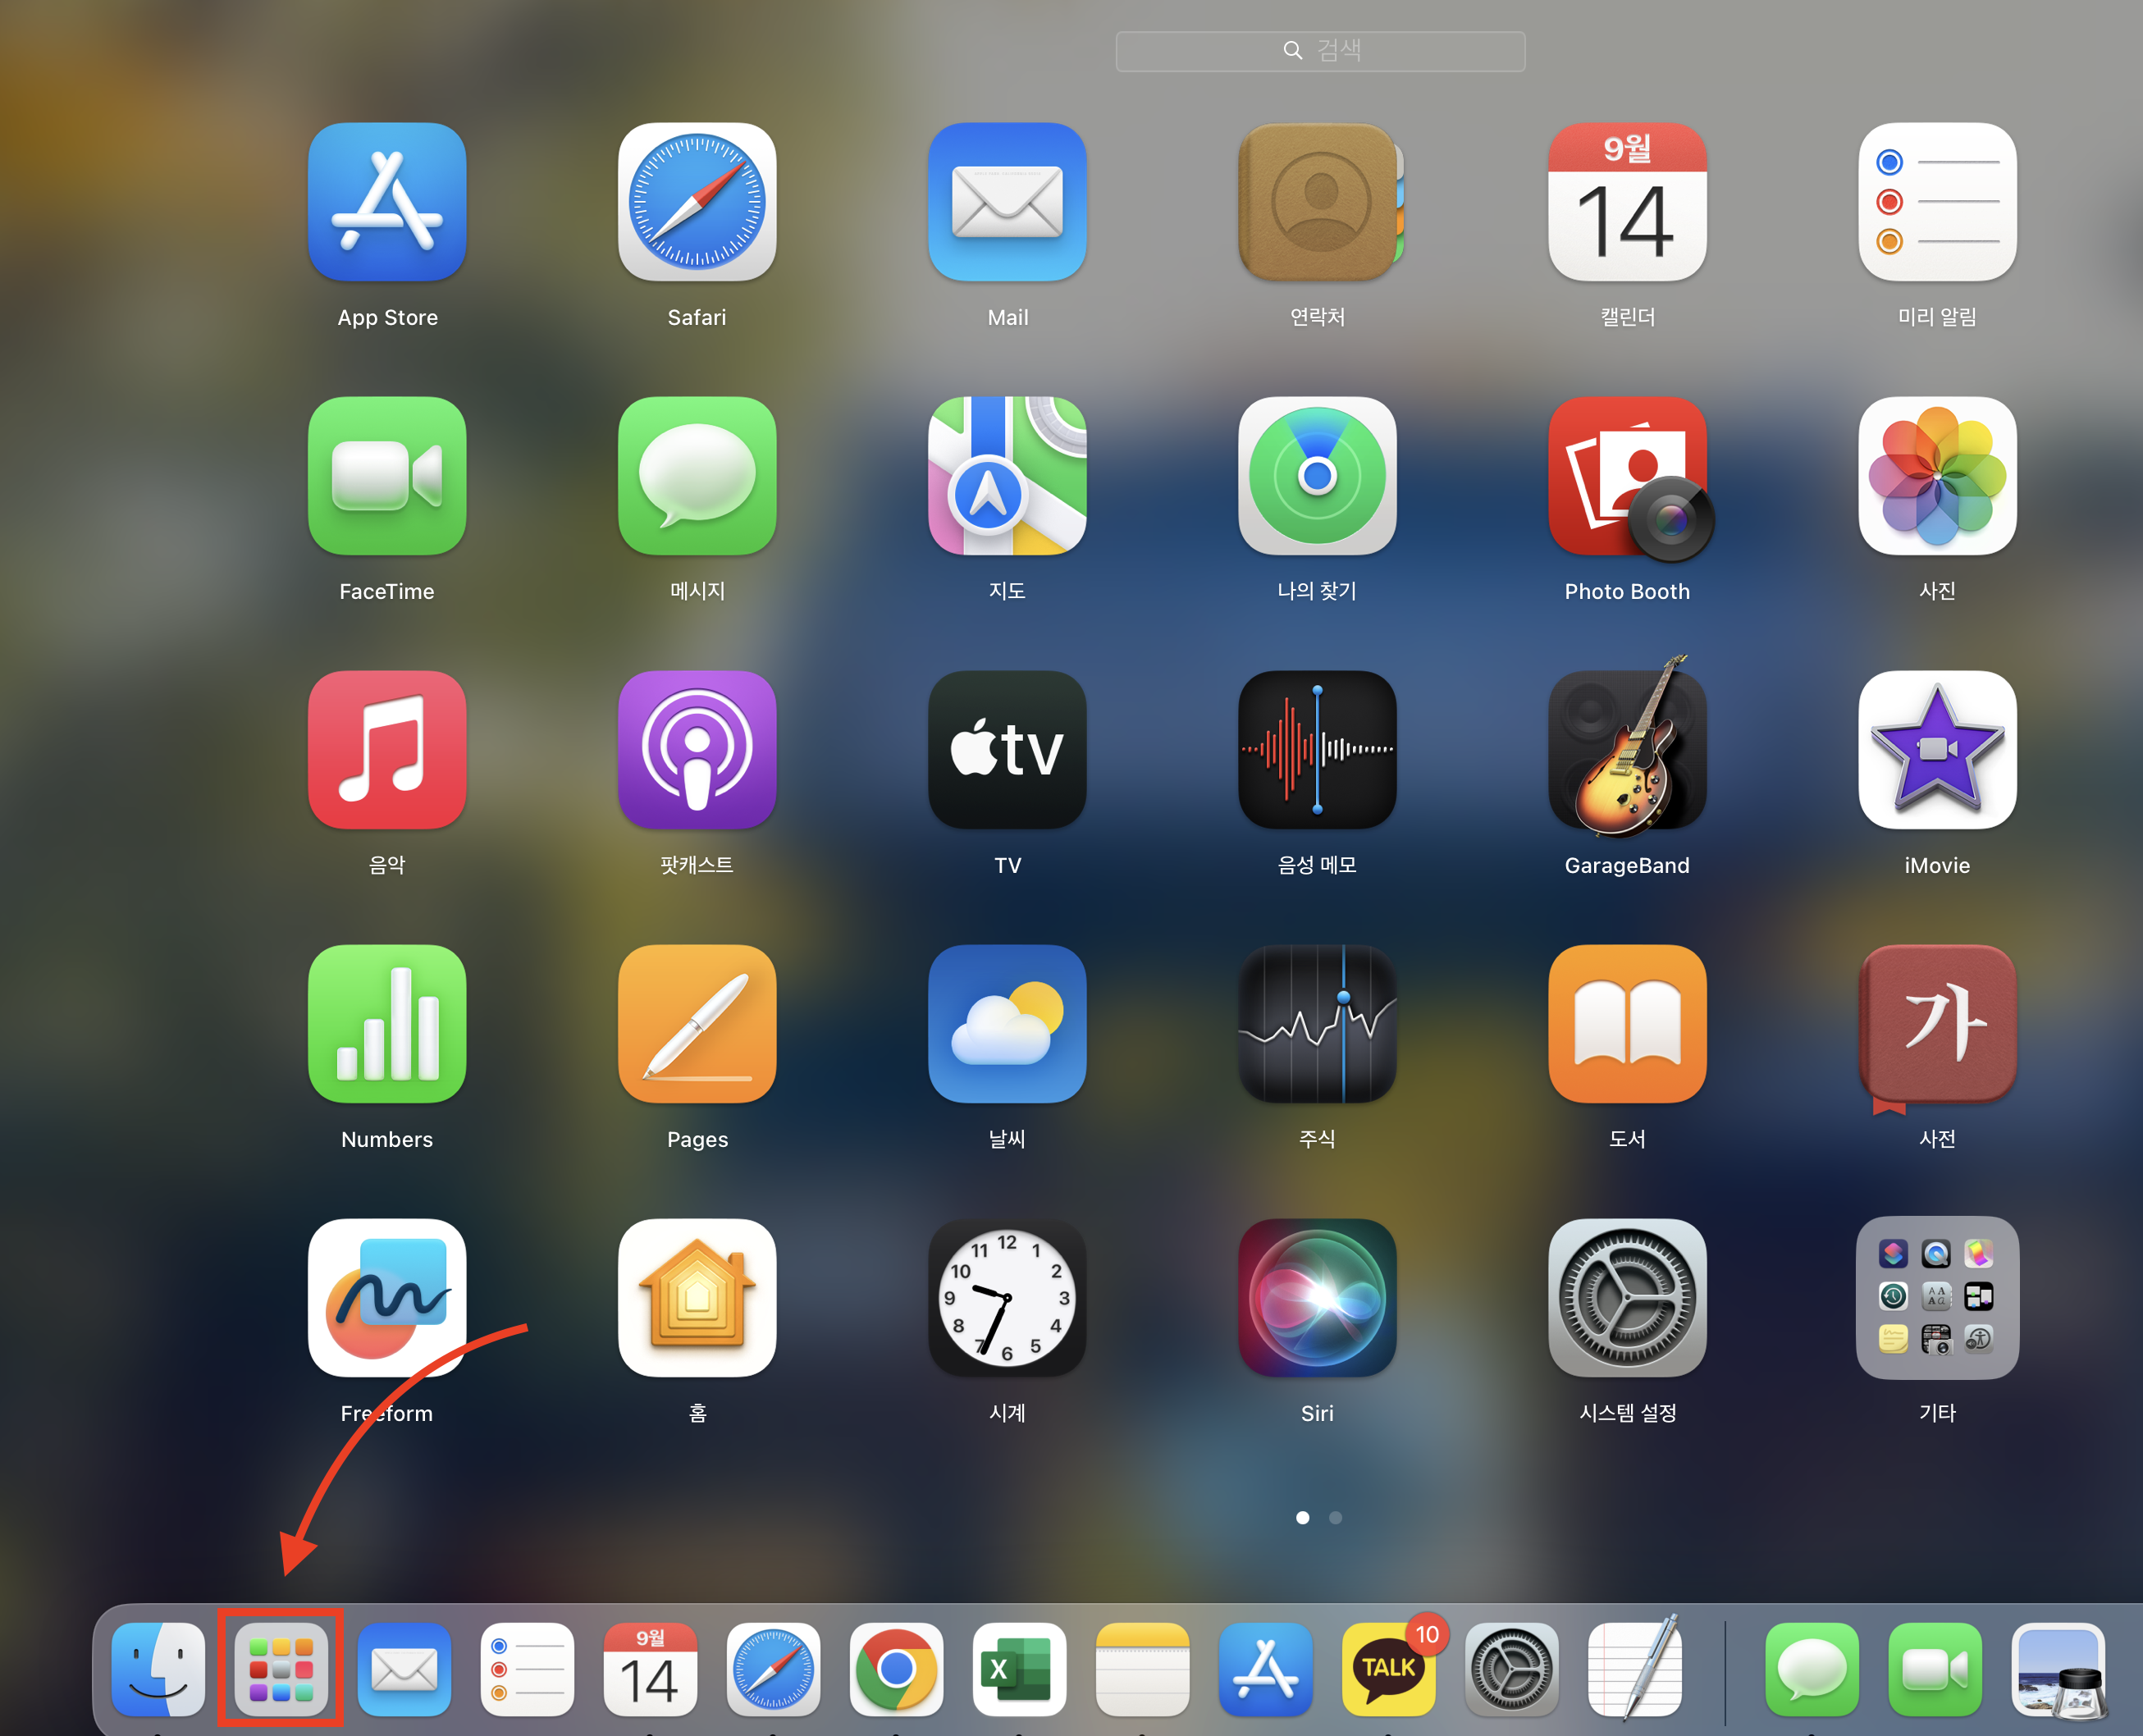Screen dimensions: 2143x1736
Task: Open Mail from the Dock
Action: 404,1669
